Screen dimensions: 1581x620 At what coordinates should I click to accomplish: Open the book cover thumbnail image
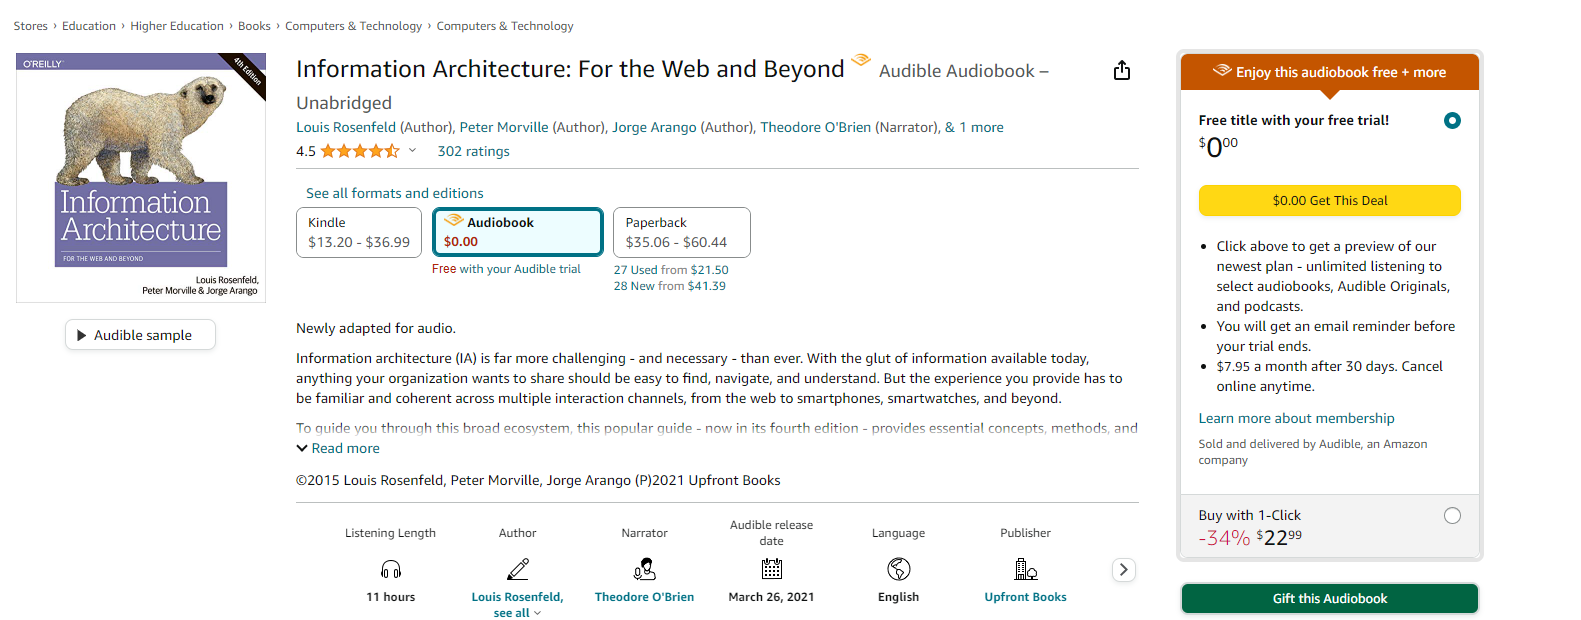(x=141, y=178)
